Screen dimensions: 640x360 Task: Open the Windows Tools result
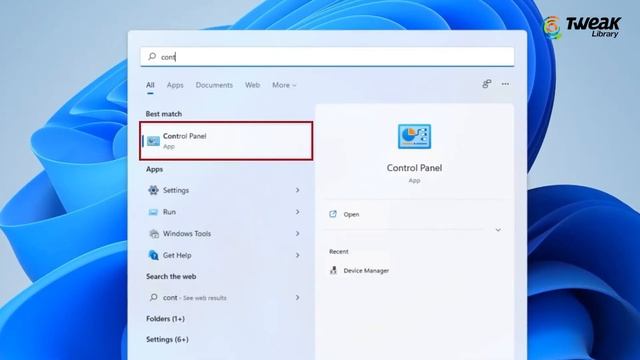click(224, 233)
